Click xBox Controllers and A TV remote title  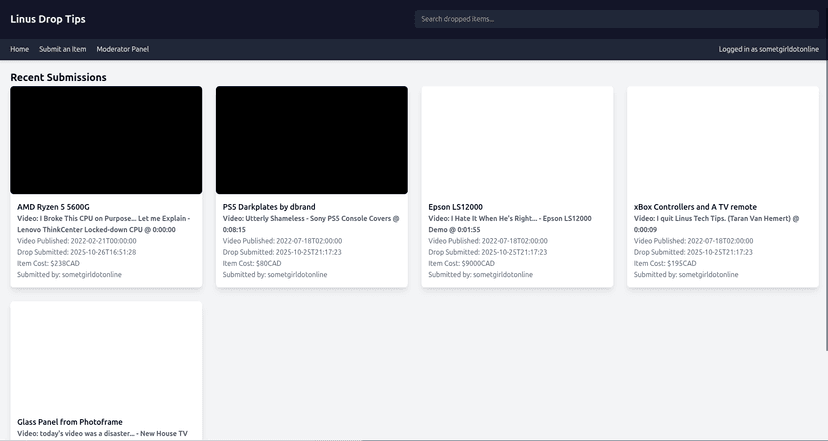pyautogui.click(x=695, y=207)
